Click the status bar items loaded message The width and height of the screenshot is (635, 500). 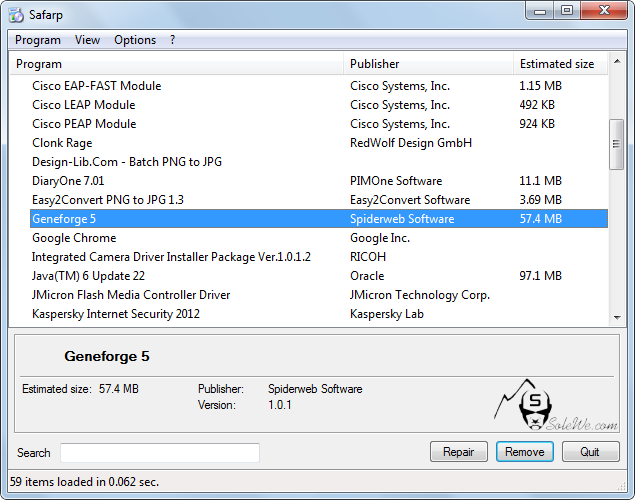[84, 482]
